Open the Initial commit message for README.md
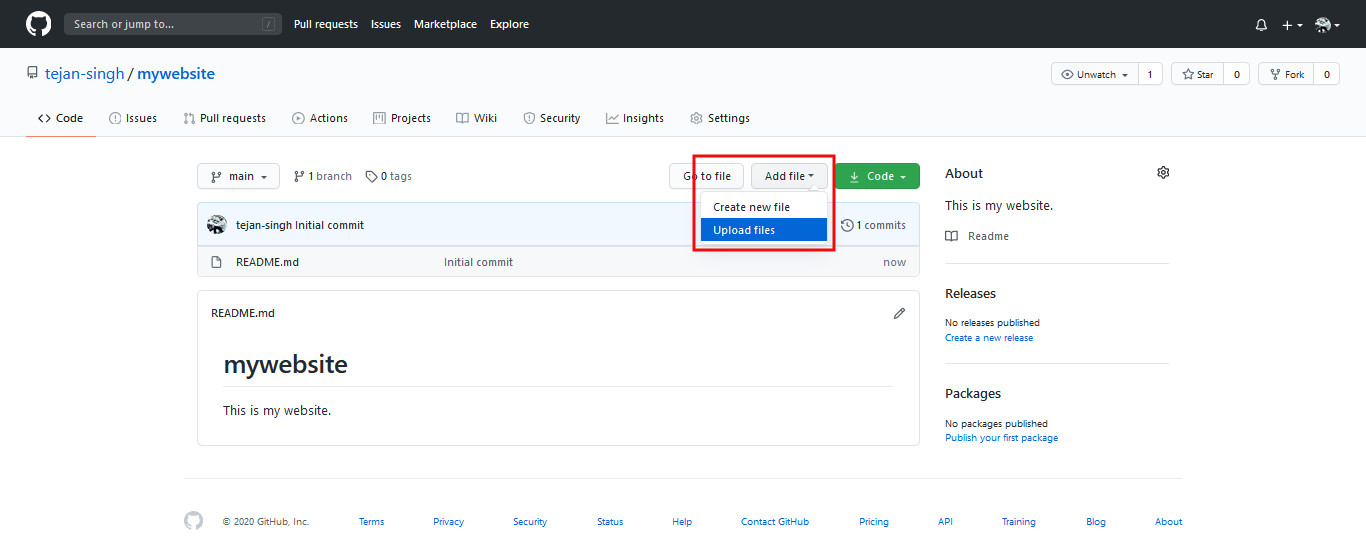 point(478,262)
